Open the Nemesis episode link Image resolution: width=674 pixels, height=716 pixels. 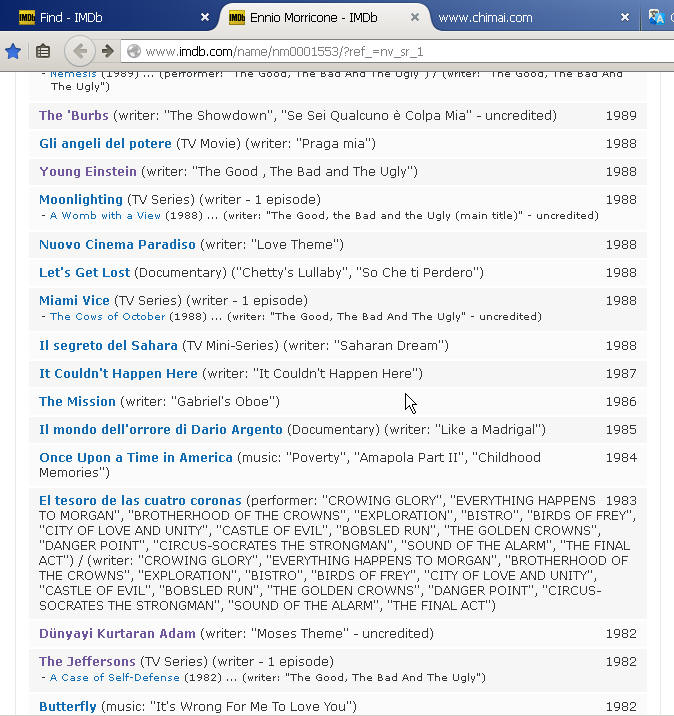[x=73, y=74]
